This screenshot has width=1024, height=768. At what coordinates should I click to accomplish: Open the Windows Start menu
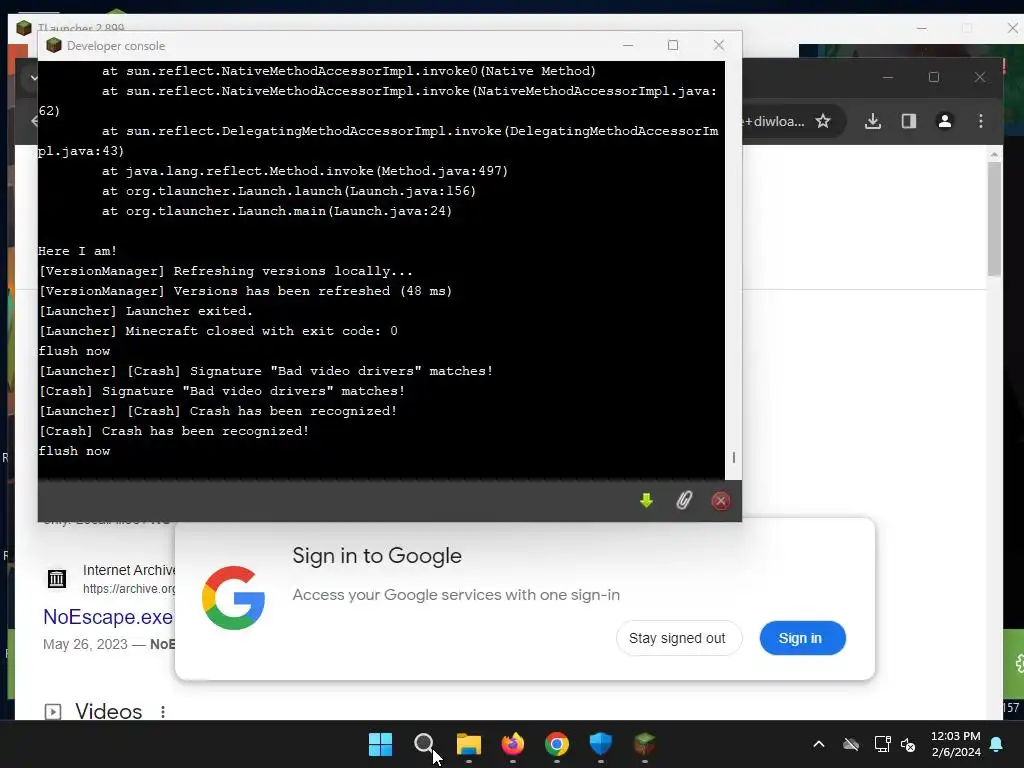pyautogui.click(x=380, y=744)
